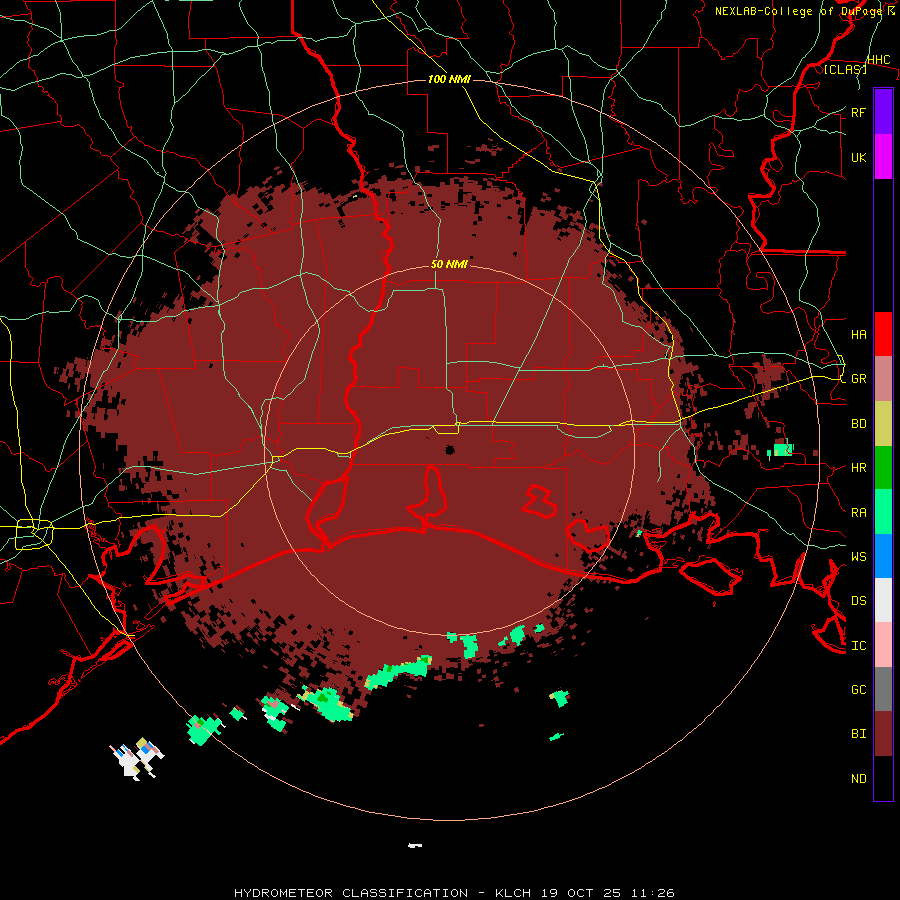Screen dimensions: 900x900
Task: Click the HR dark green legend swatch
Action: pos(883,467)
